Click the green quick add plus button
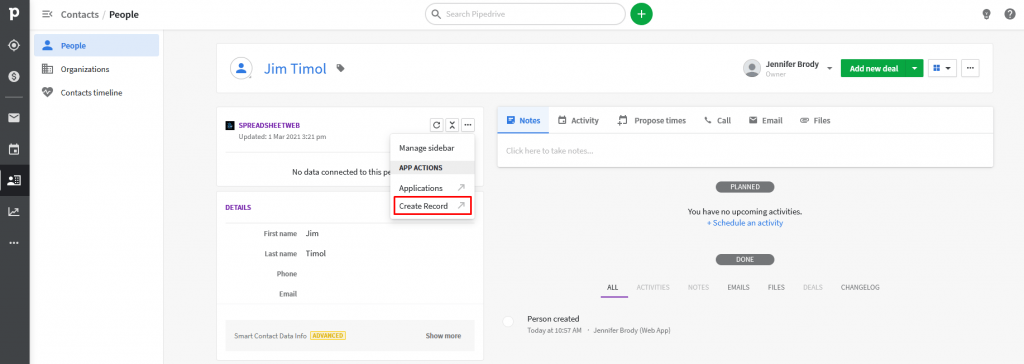1024x364 pixels. [641, 14]
